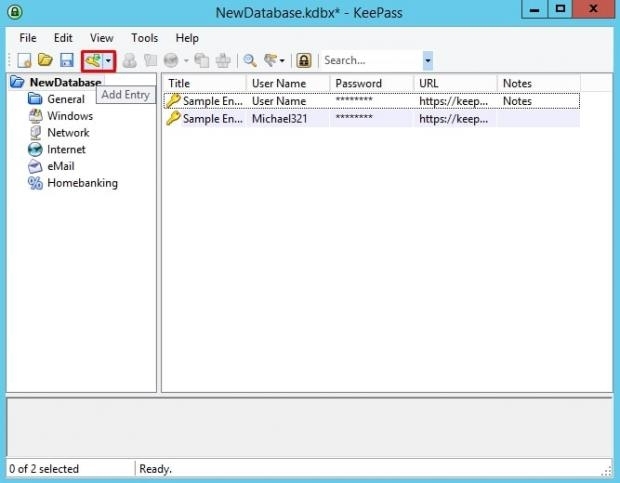Click the 'Notes' cell of first entry
The height and width of the screenshot is (483, 620).
(517, 101)
